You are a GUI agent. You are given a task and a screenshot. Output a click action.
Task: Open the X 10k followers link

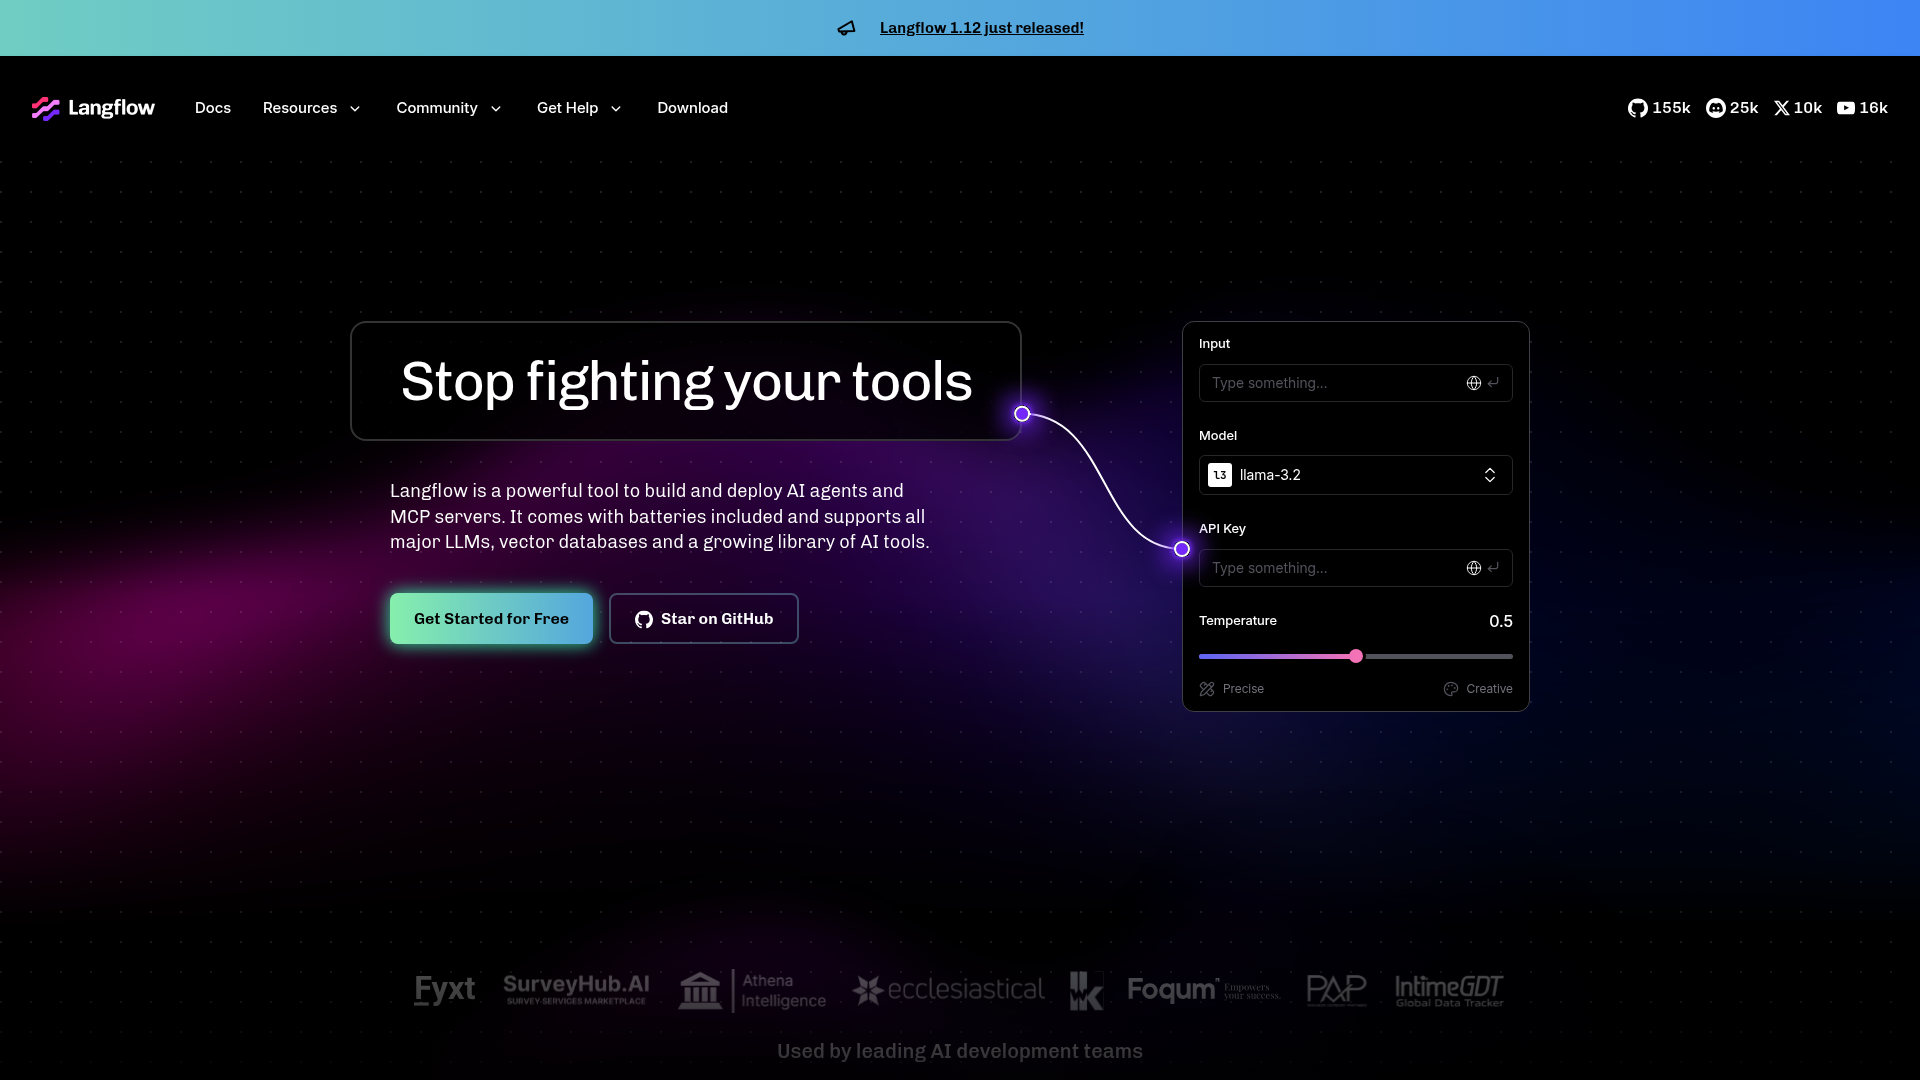(1798, 108)
